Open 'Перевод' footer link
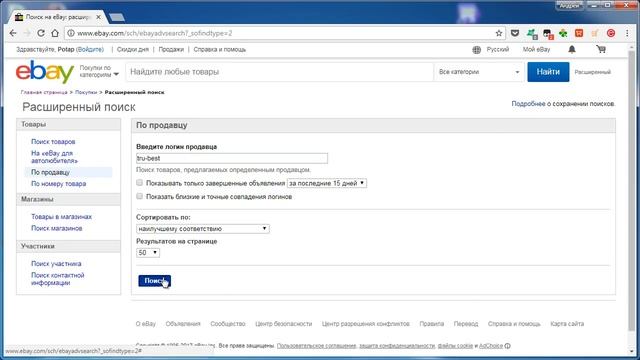The image size is (640, 360). coord(466,324)
